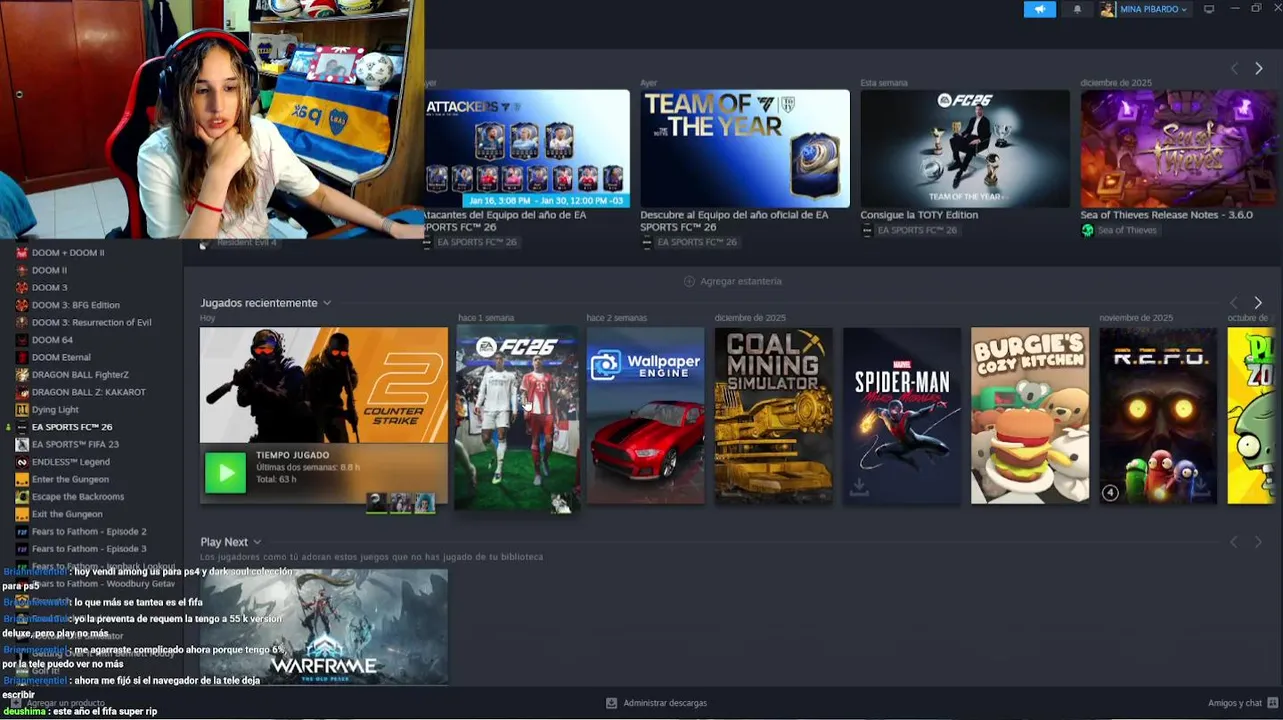Select Exit the Gungeon in game list
The height and width of the screenshot is (720, 1283).
[67, 514]
